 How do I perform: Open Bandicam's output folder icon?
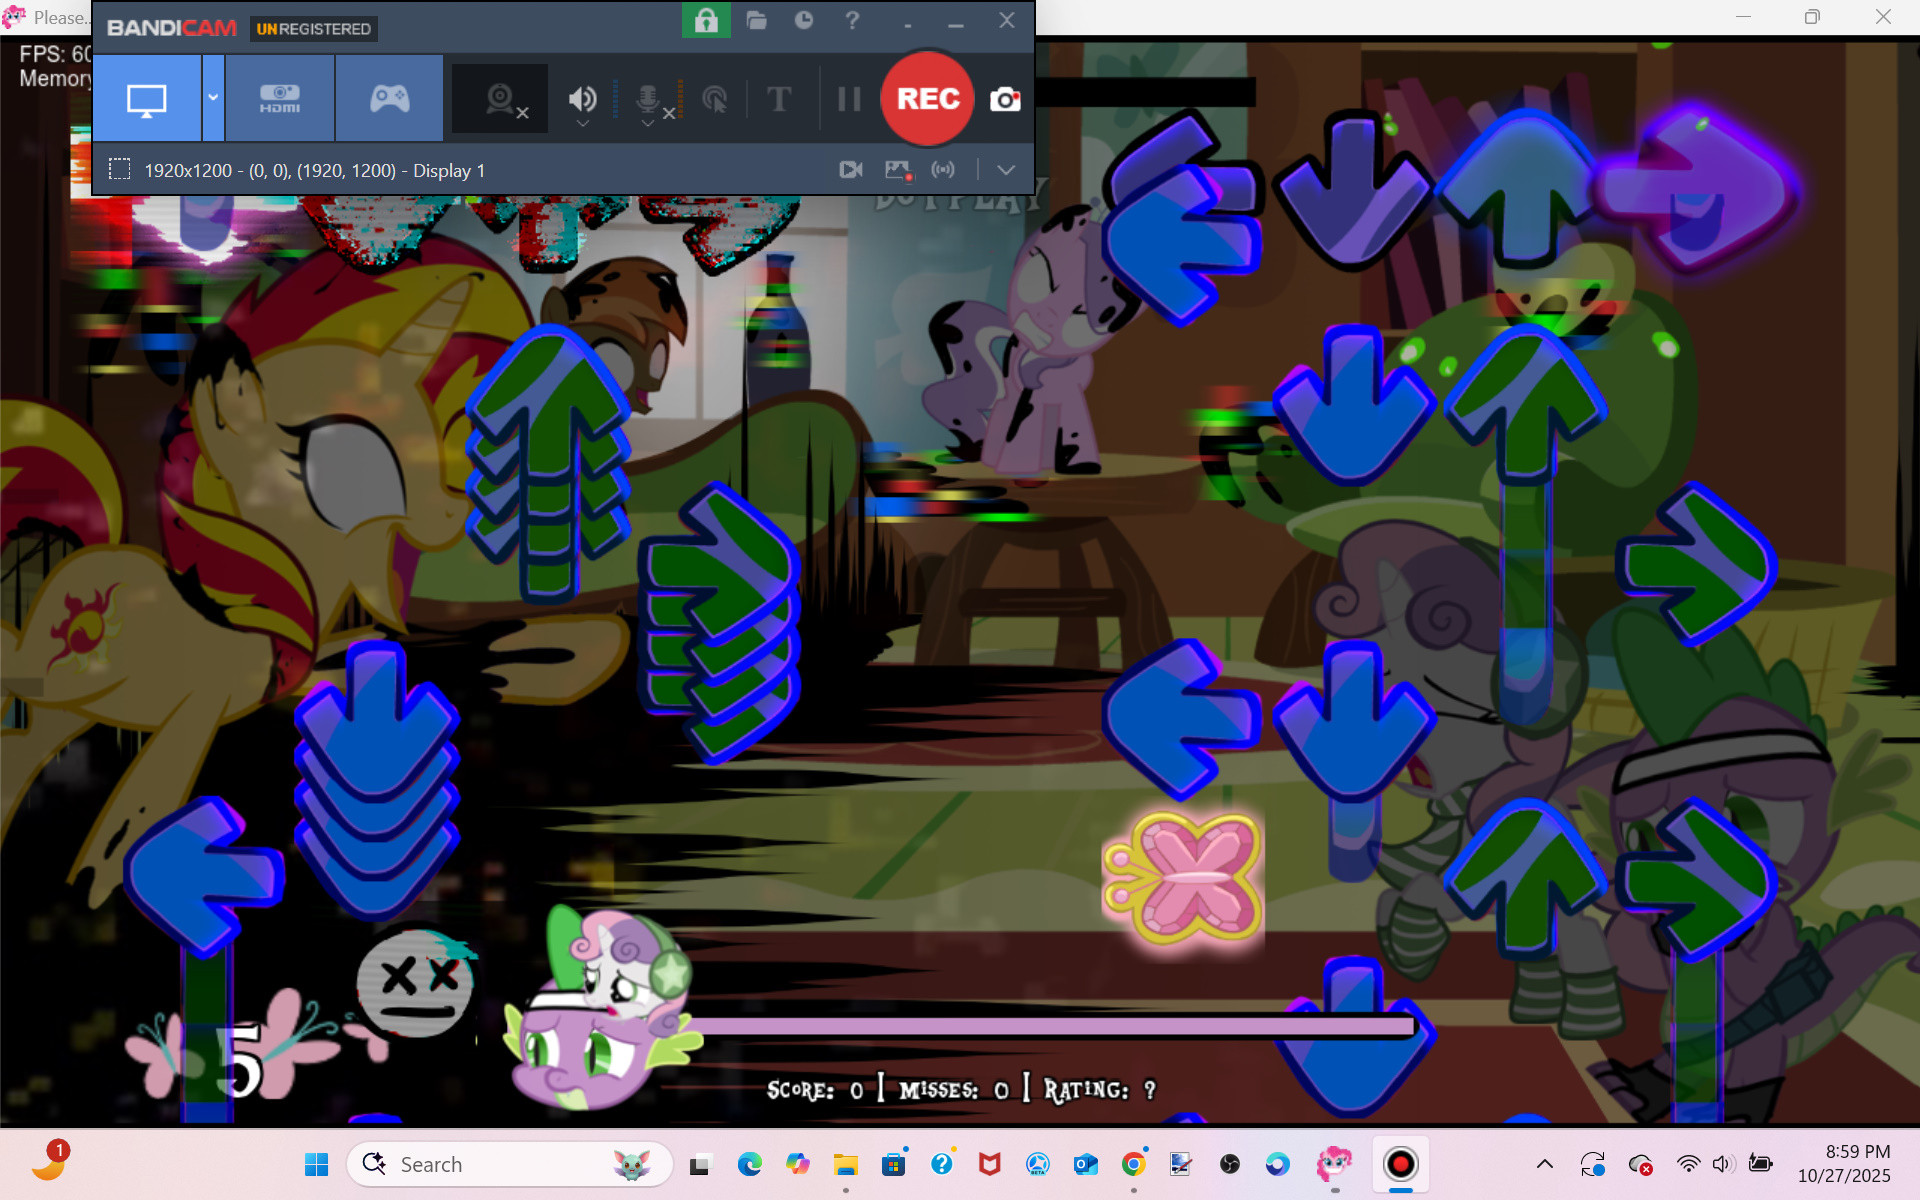click(756, 20)
